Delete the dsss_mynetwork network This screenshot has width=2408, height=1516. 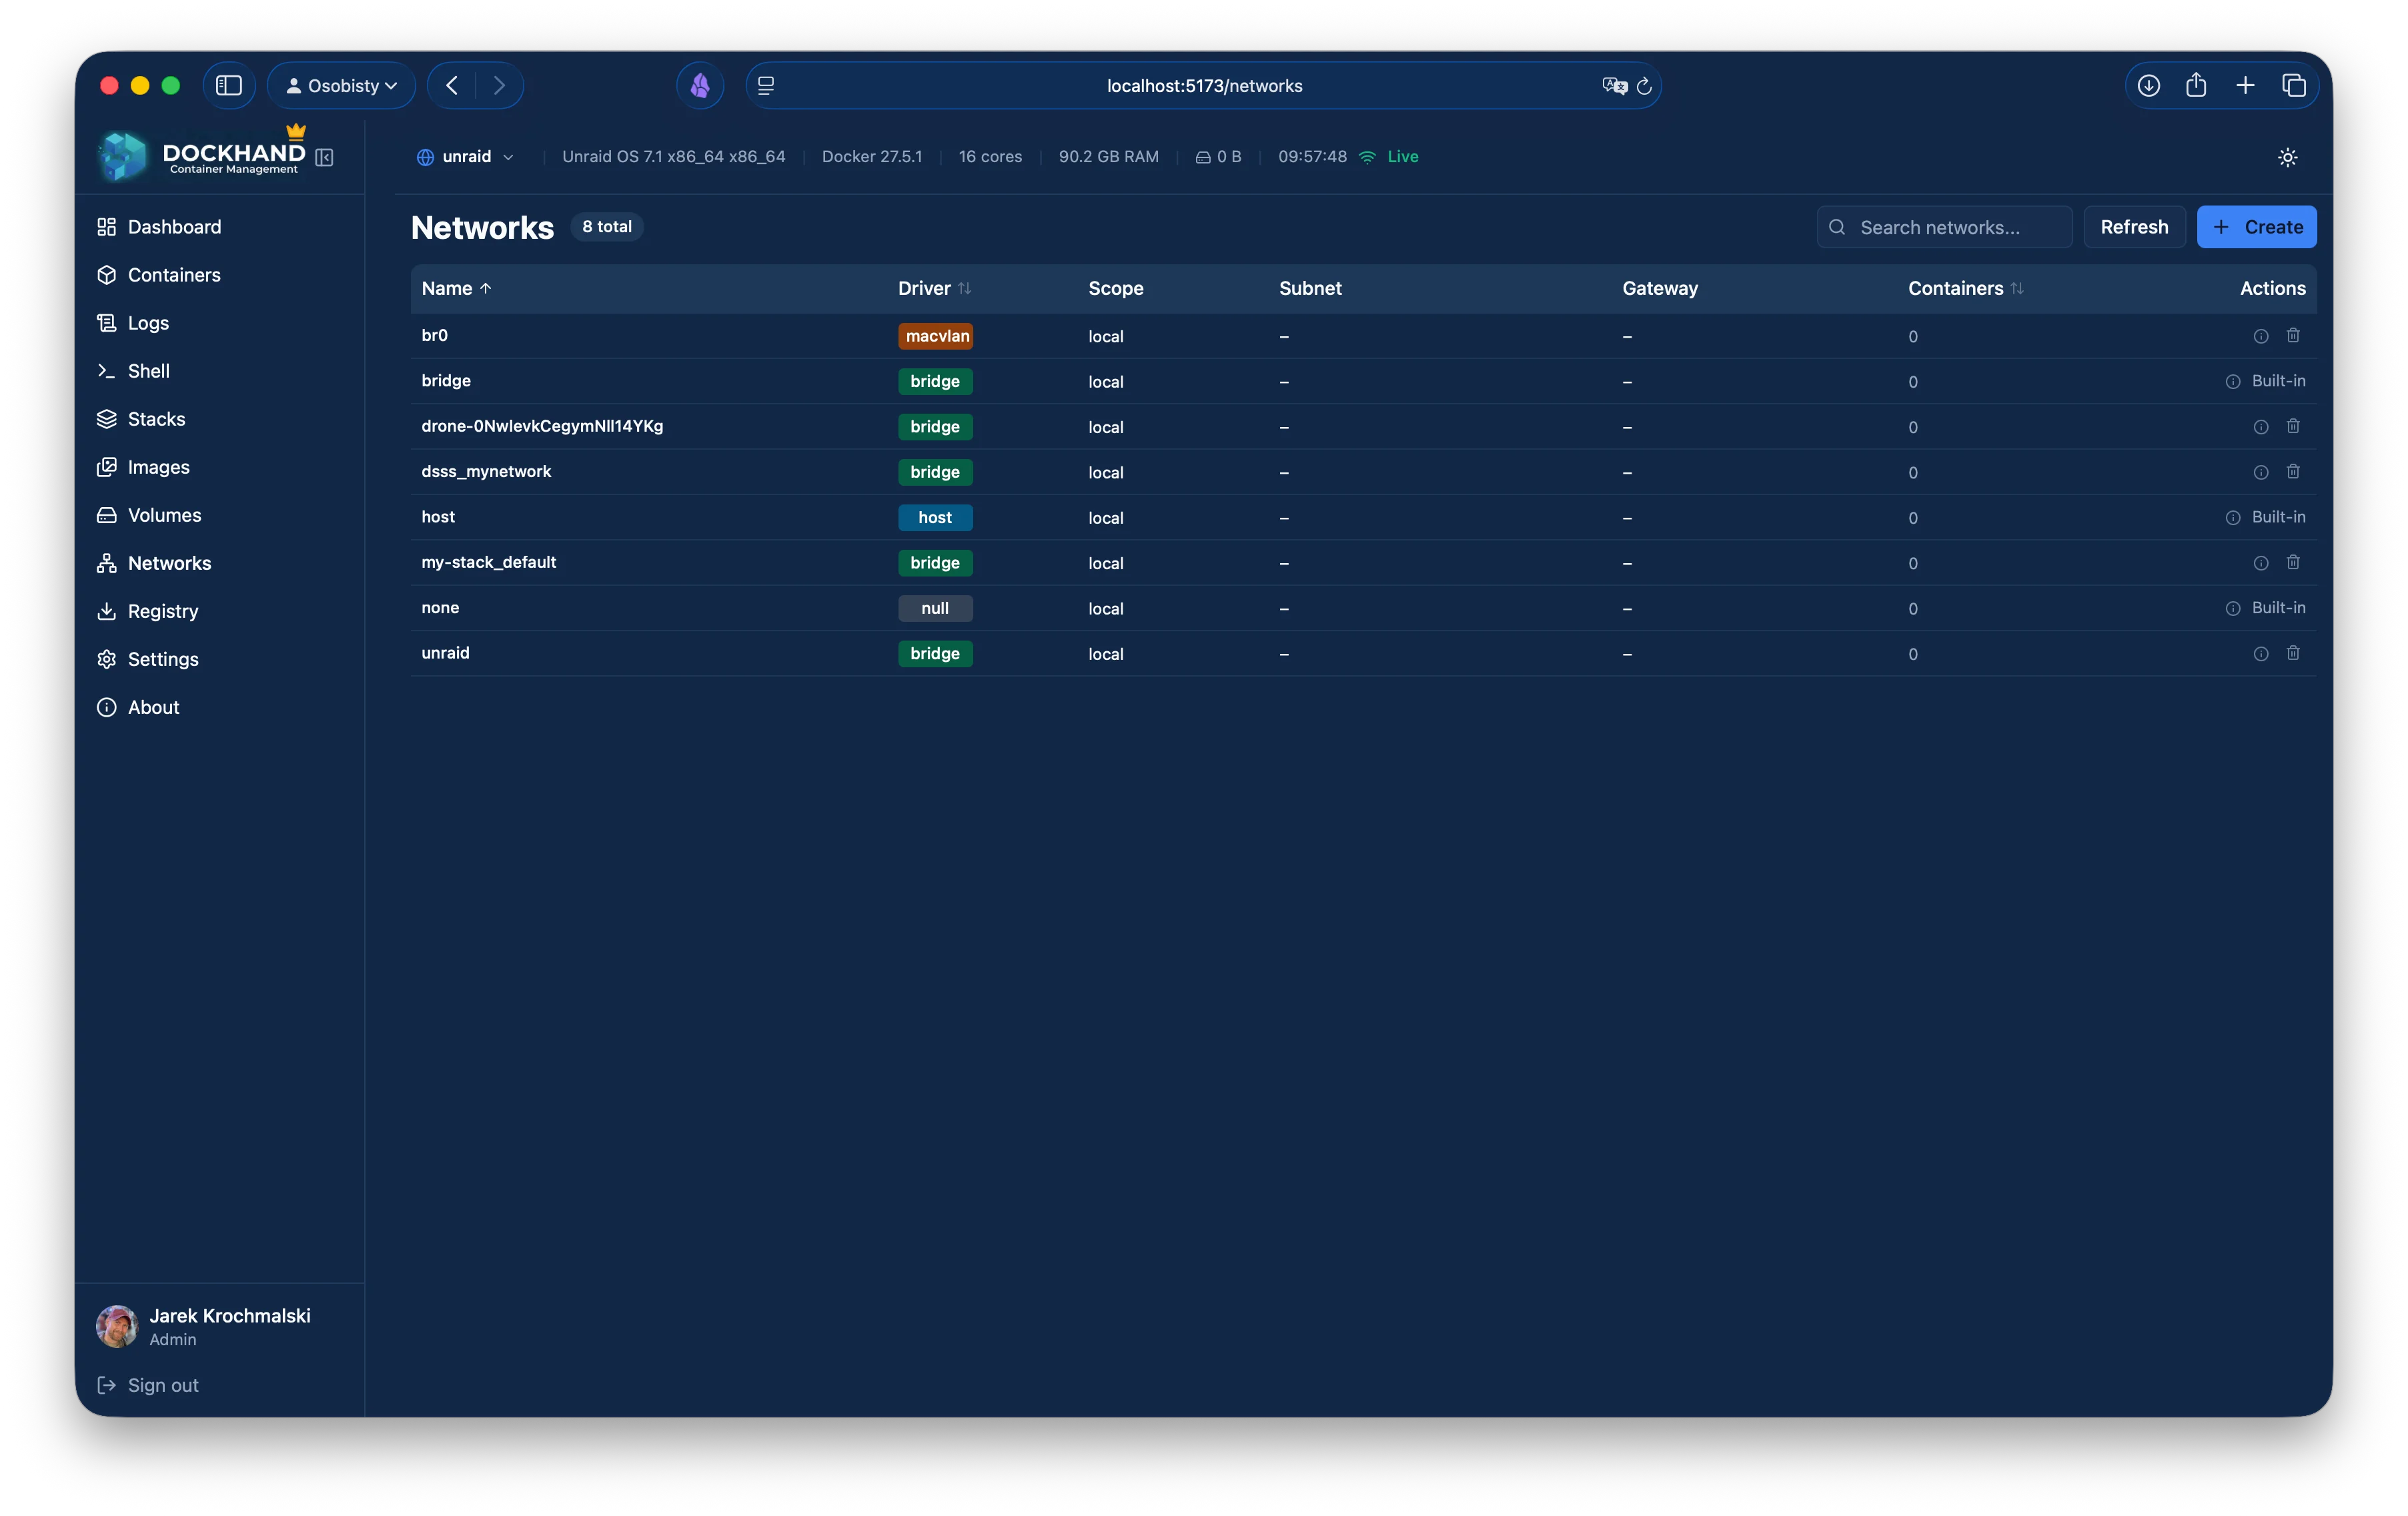(x=2293, y=472)
